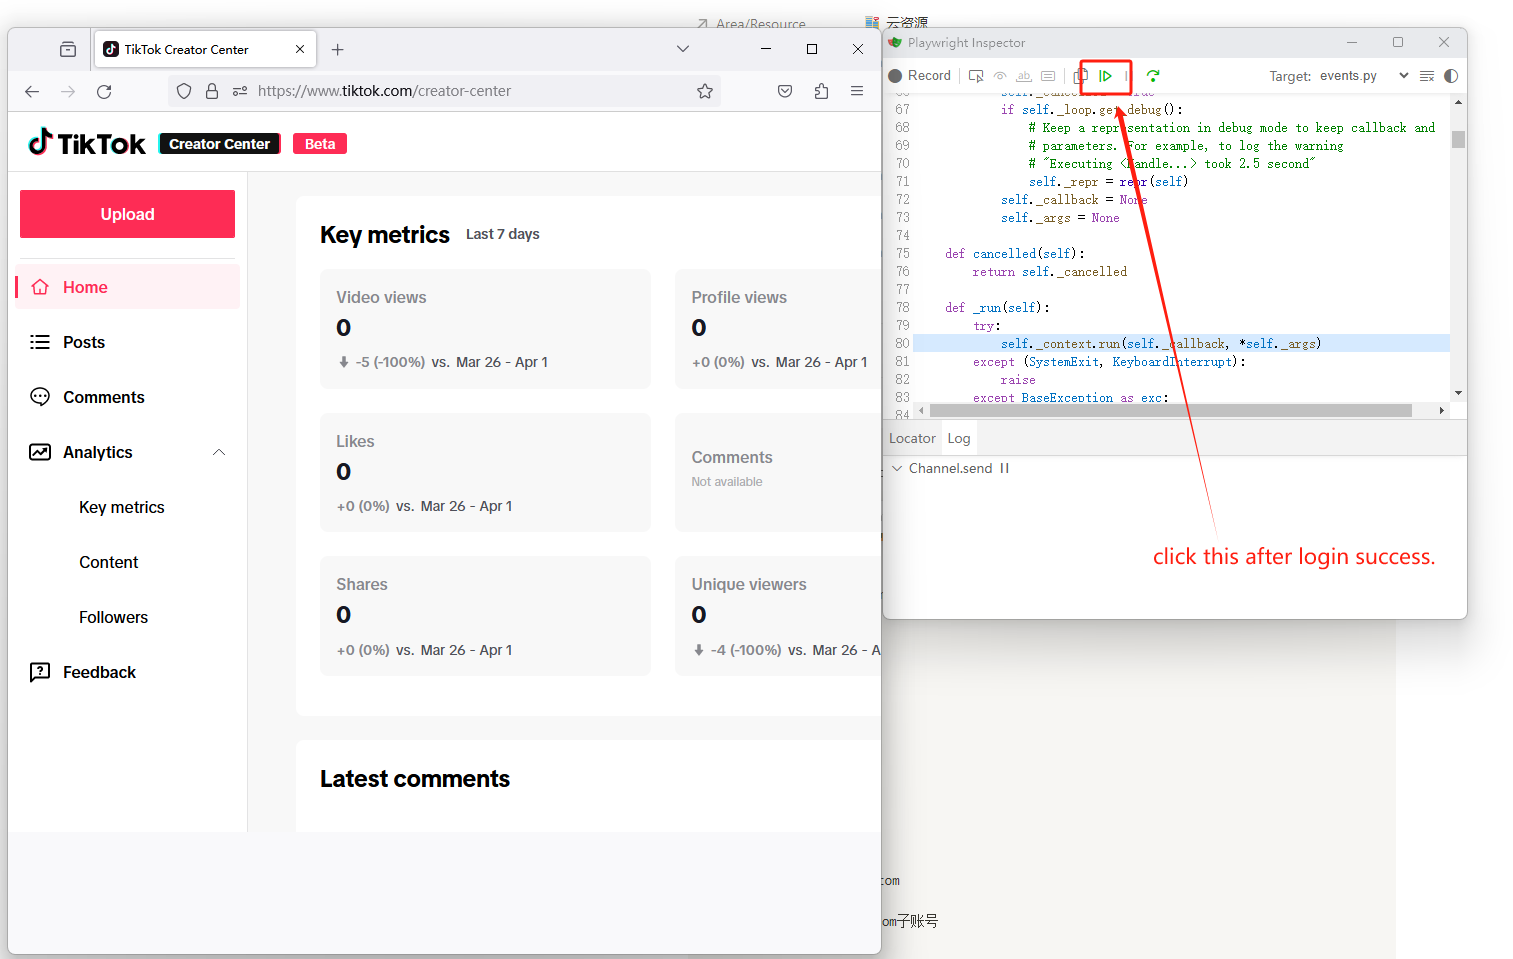Switch to the Log tab
Screen dimensions: 1513x959
click(x=959, y=438)
